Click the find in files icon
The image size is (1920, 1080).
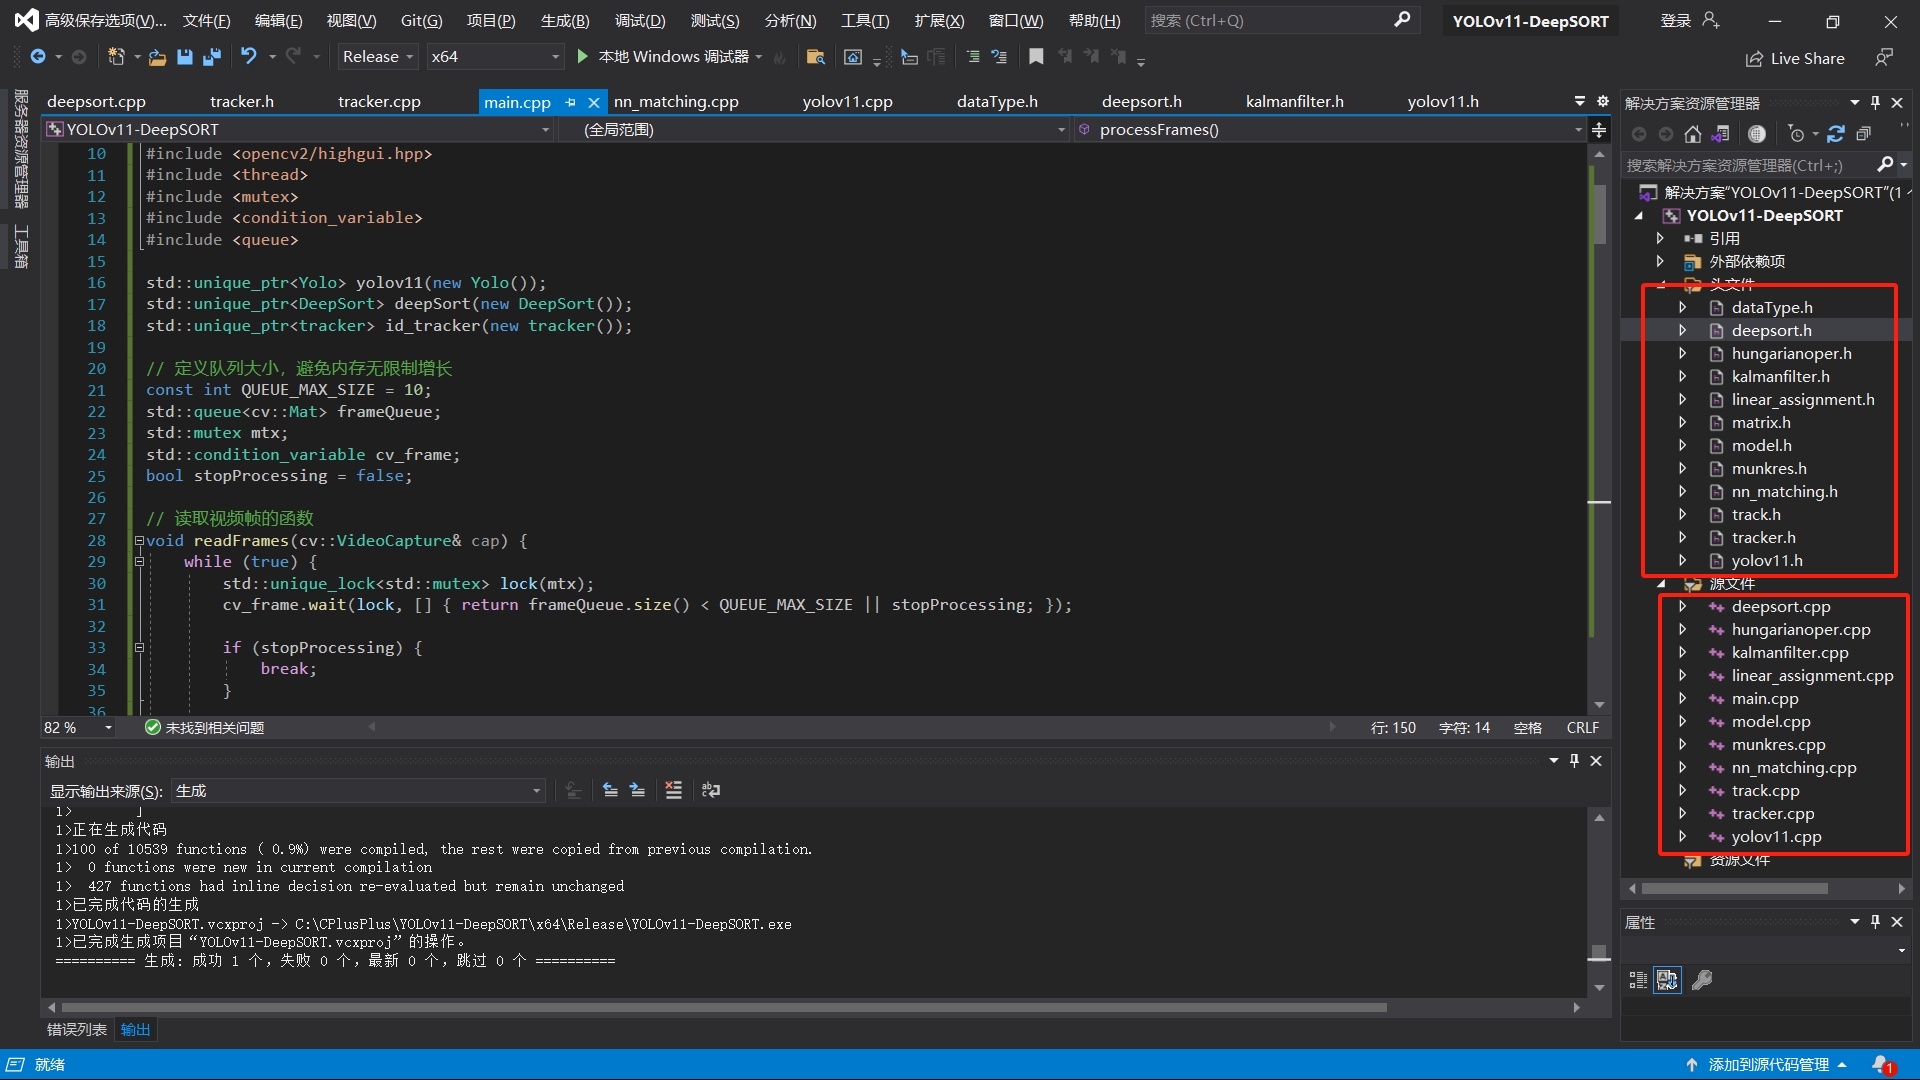[816, 57]
